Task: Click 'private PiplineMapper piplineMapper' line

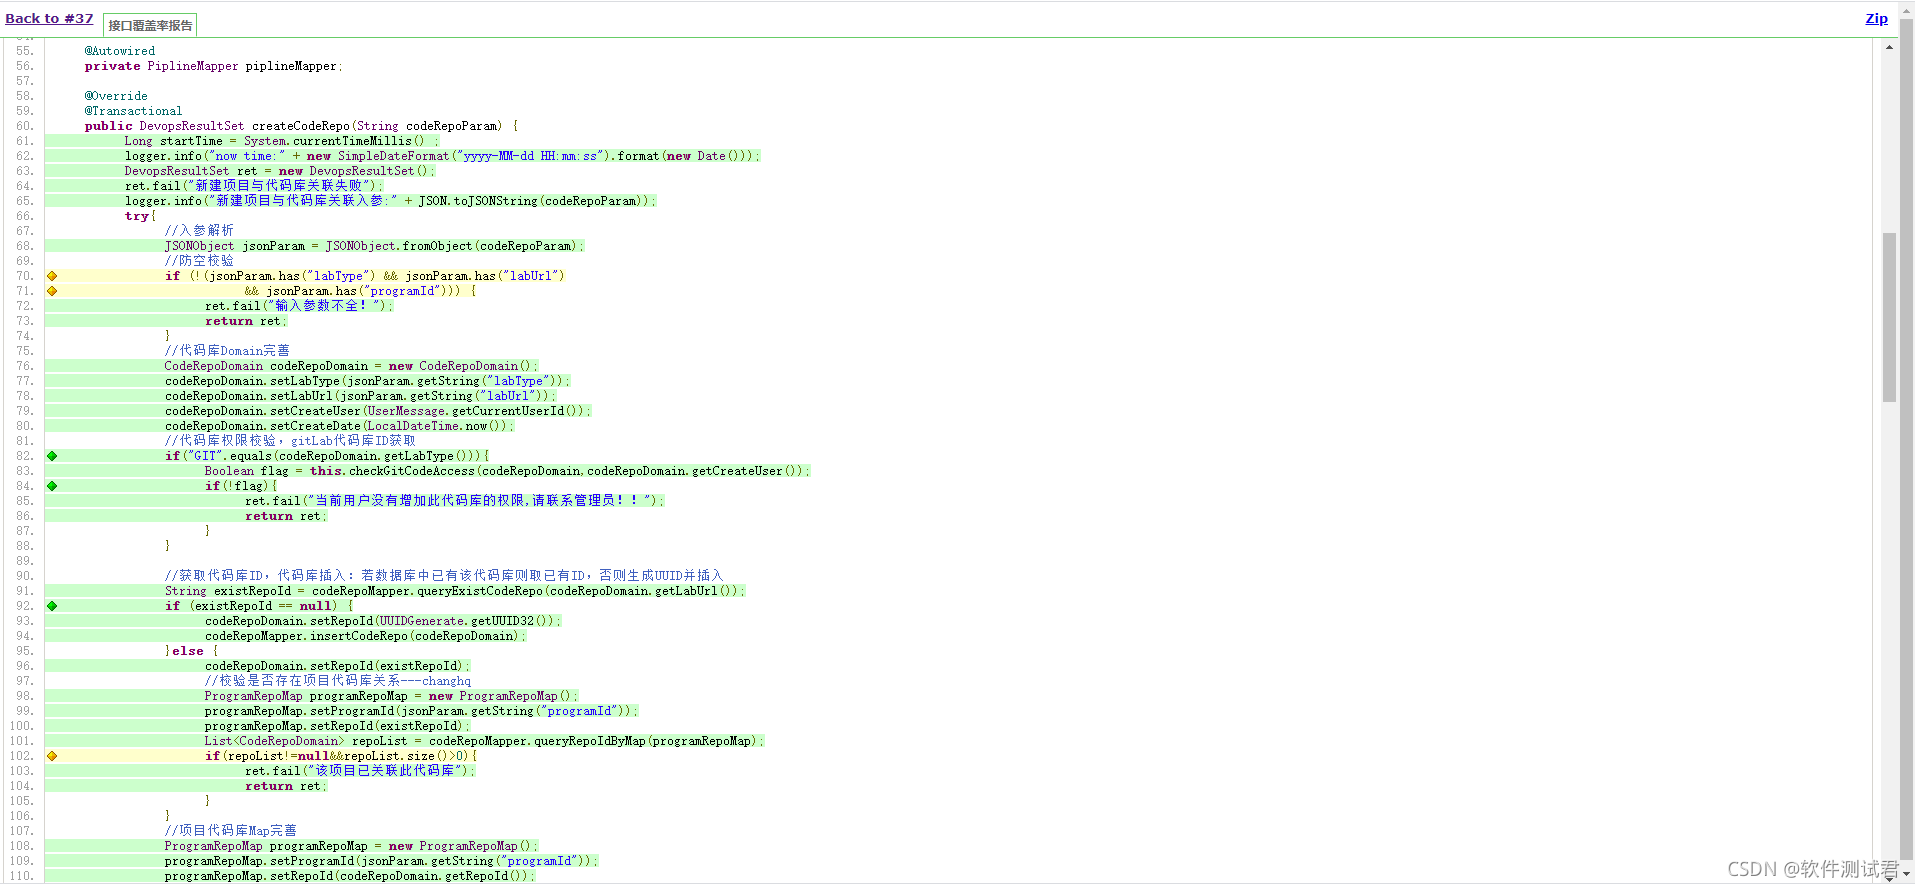Action: click(x=213, y=66)
